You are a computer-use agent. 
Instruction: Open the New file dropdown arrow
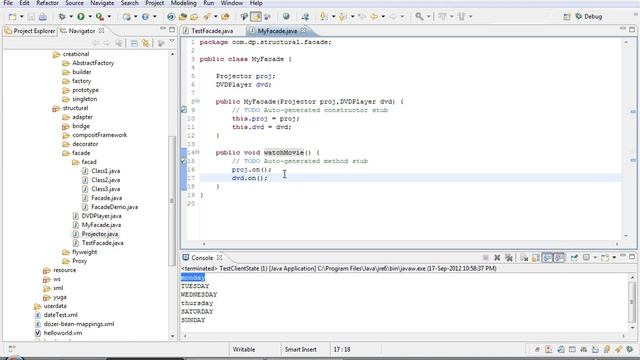(22, 17)
